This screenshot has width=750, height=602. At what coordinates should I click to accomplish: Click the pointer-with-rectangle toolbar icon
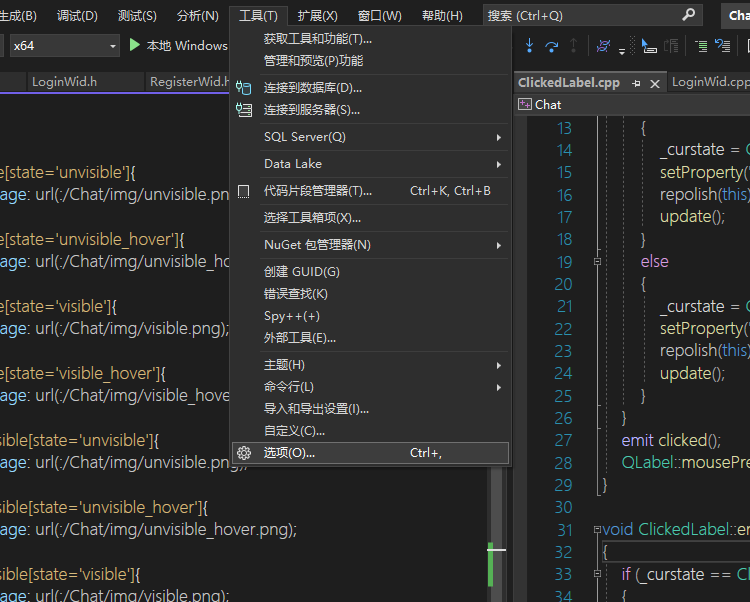pyautogui.click(x=649, y=46)
